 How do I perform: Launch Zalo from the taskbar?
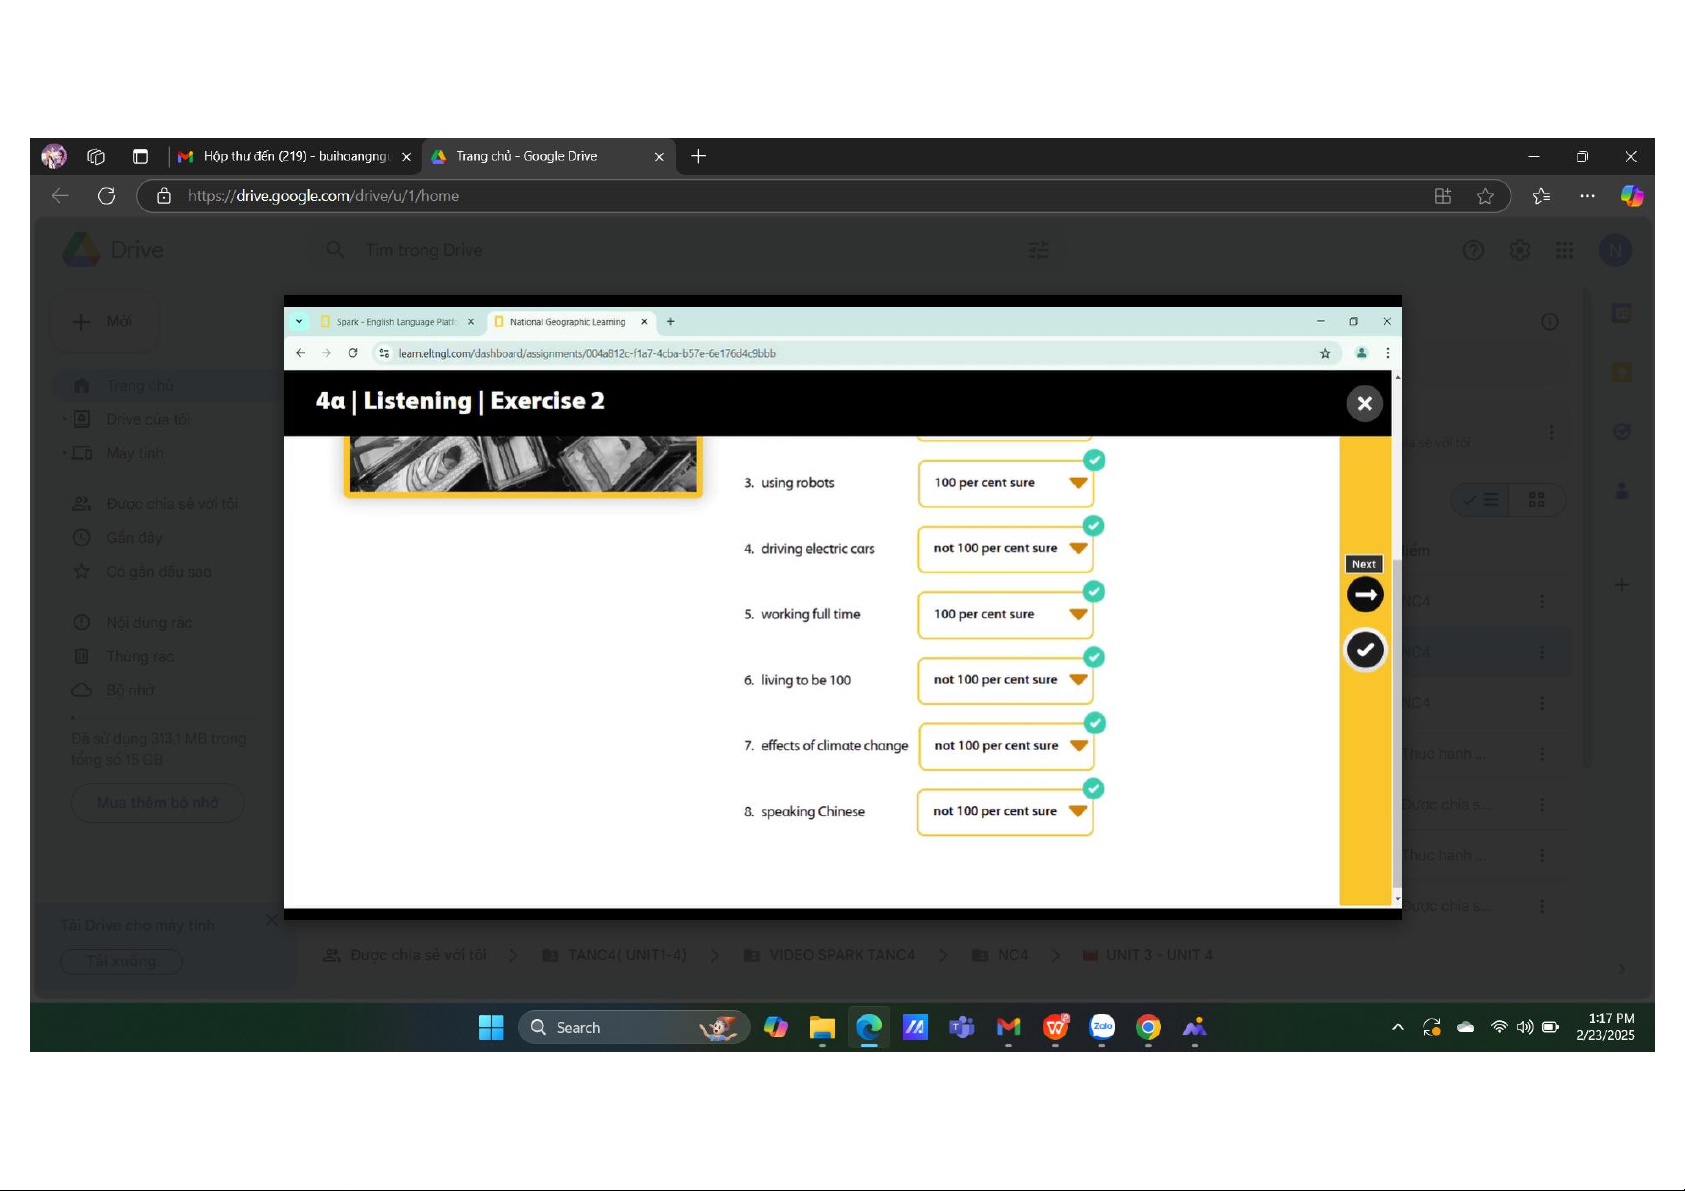click(x=1102, y=1027)
